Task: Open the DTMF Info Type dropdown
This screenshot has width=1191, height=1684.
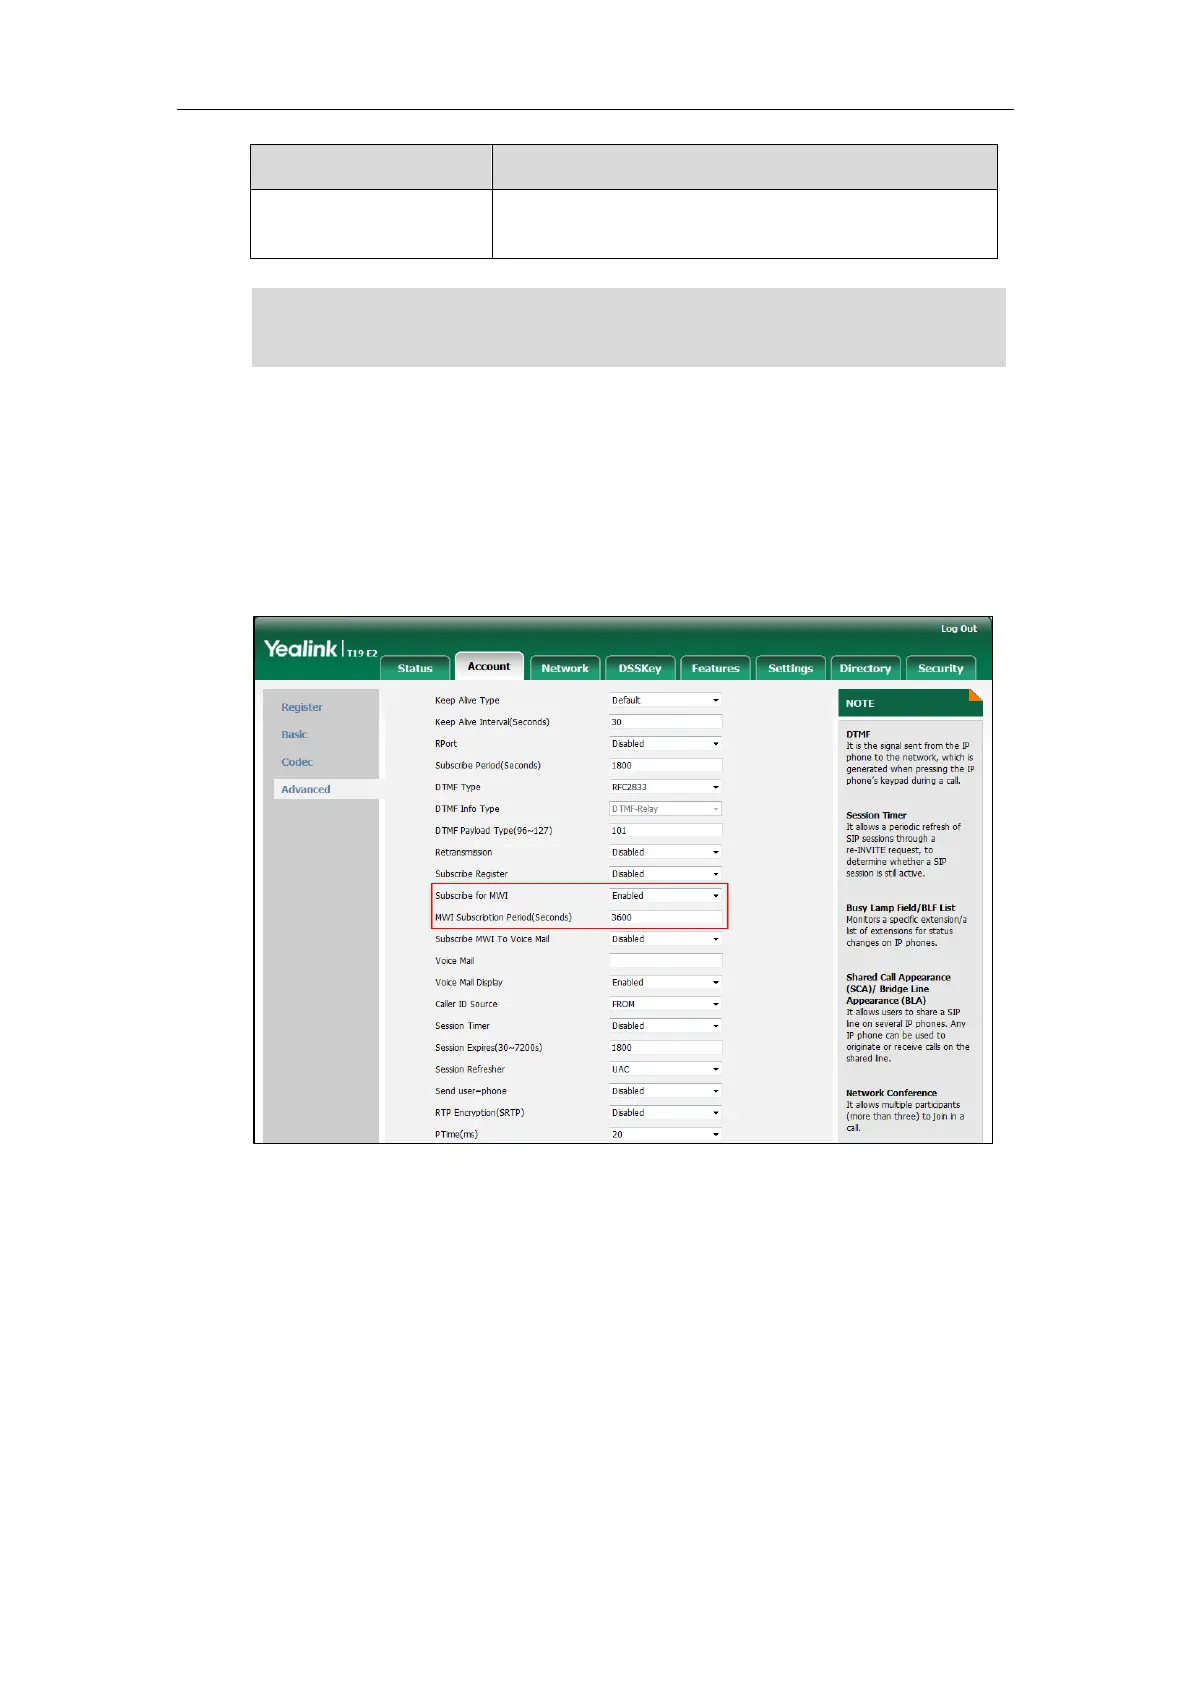Action: click(x=665, y=809)
